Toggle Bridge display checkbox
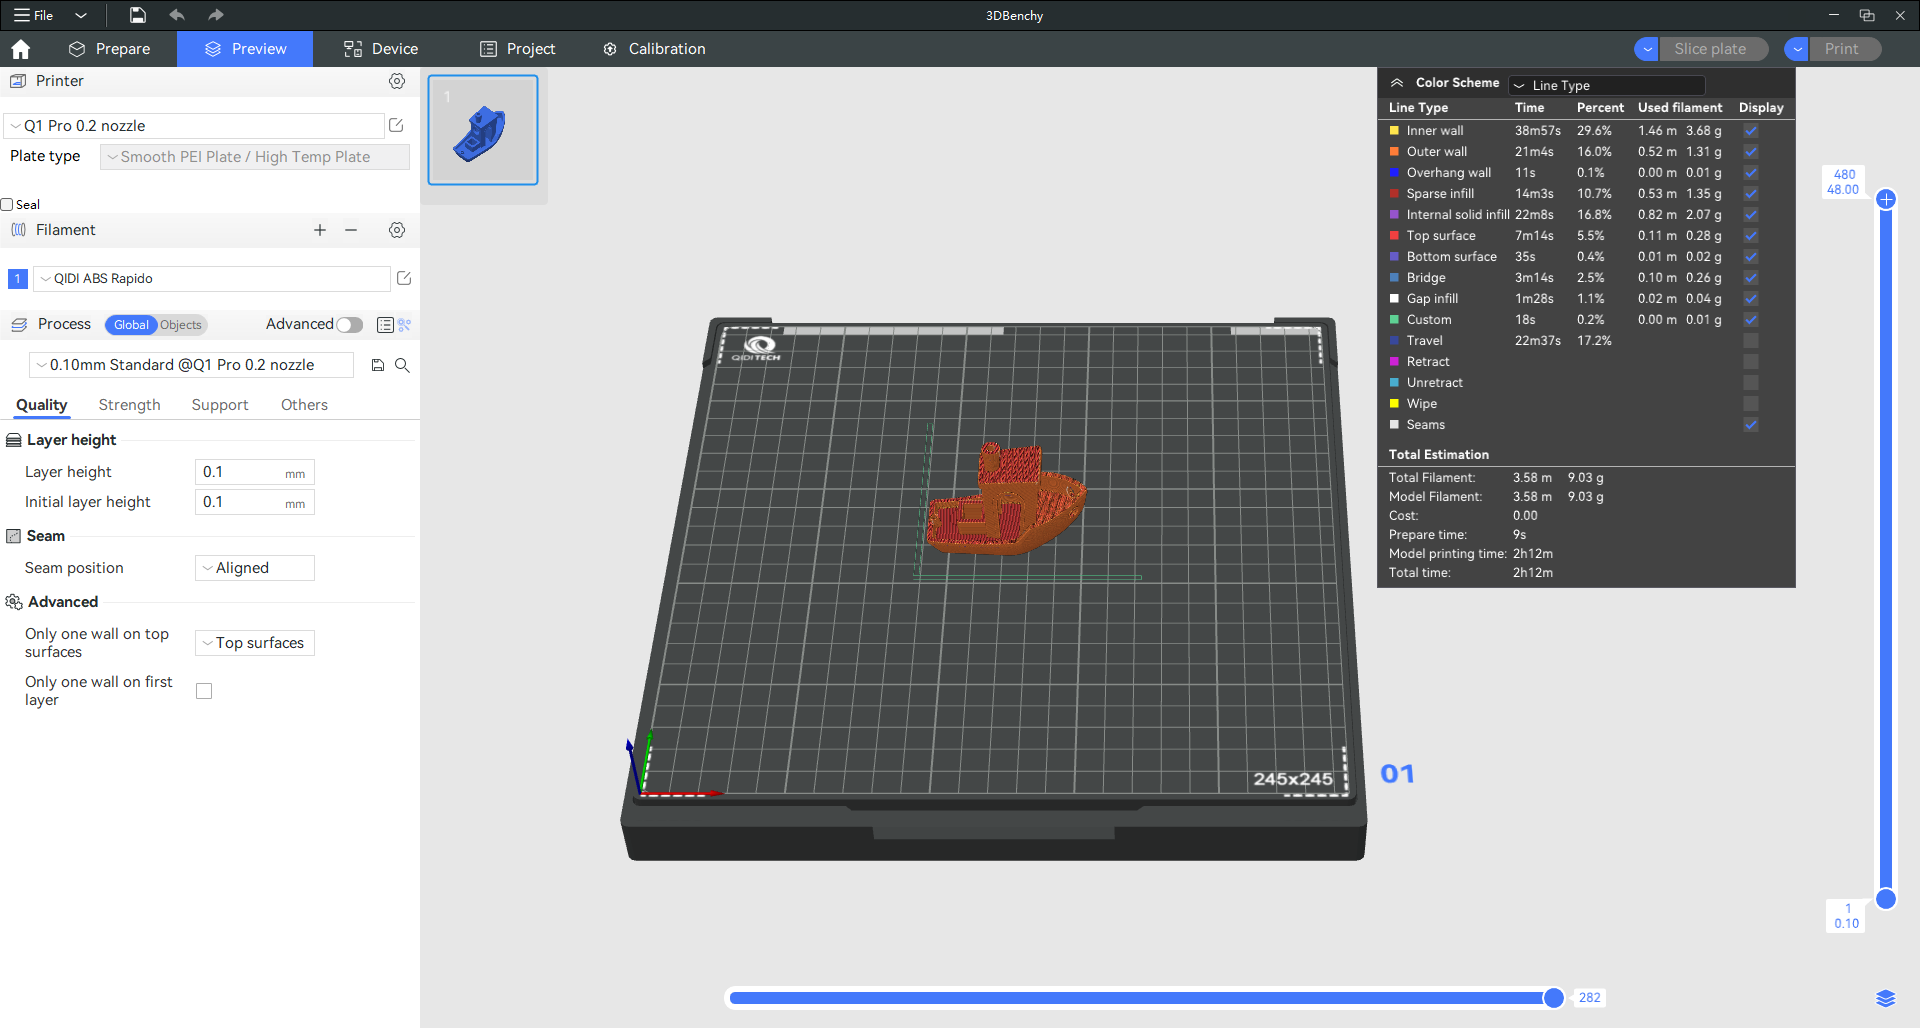The image size is (1920, 1028). (1751, 278)
